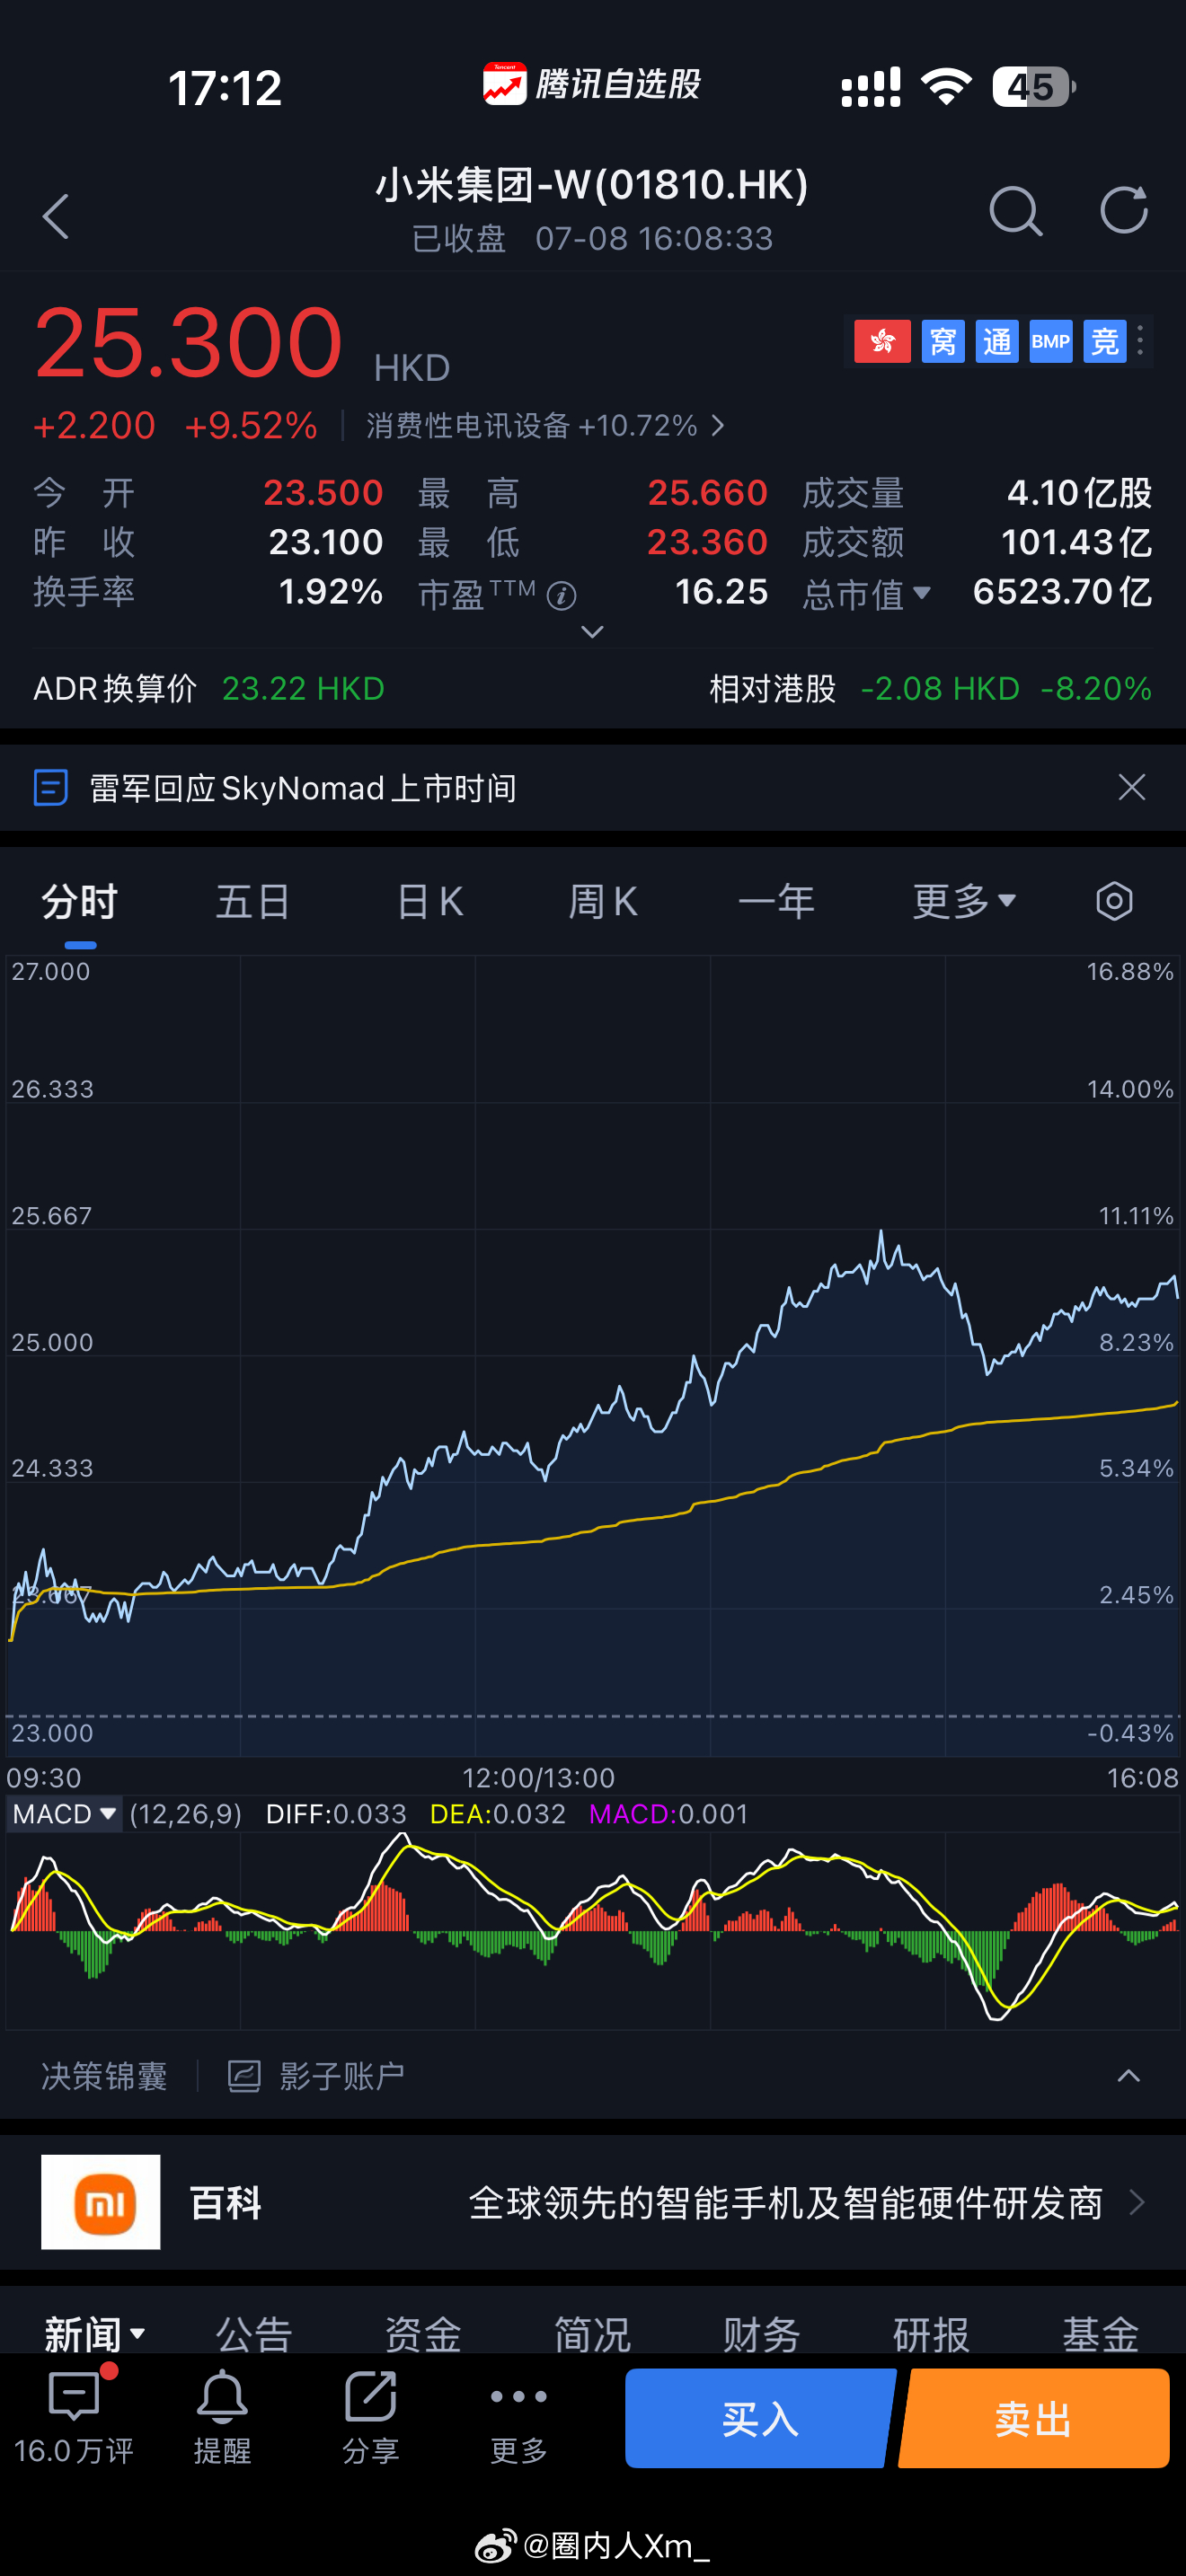Open the 新闻 tab dropdown
Viewport: 1186px width, 2576px height.
click(95, 2335)
